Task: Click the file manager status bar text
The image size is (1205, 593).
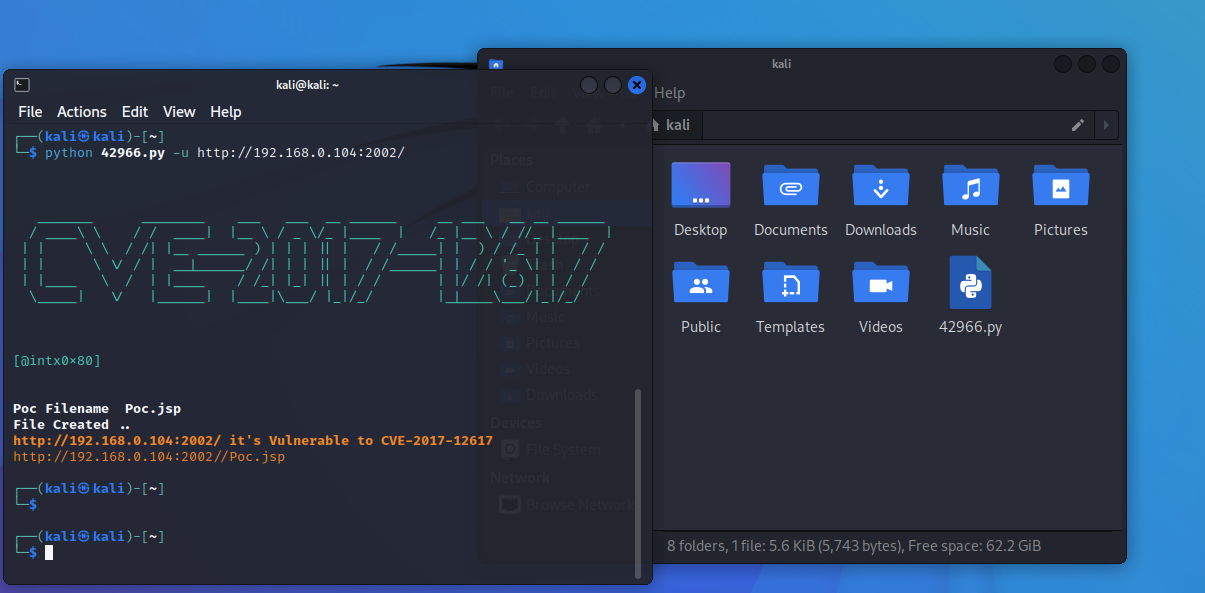Action: coord(854,546)
